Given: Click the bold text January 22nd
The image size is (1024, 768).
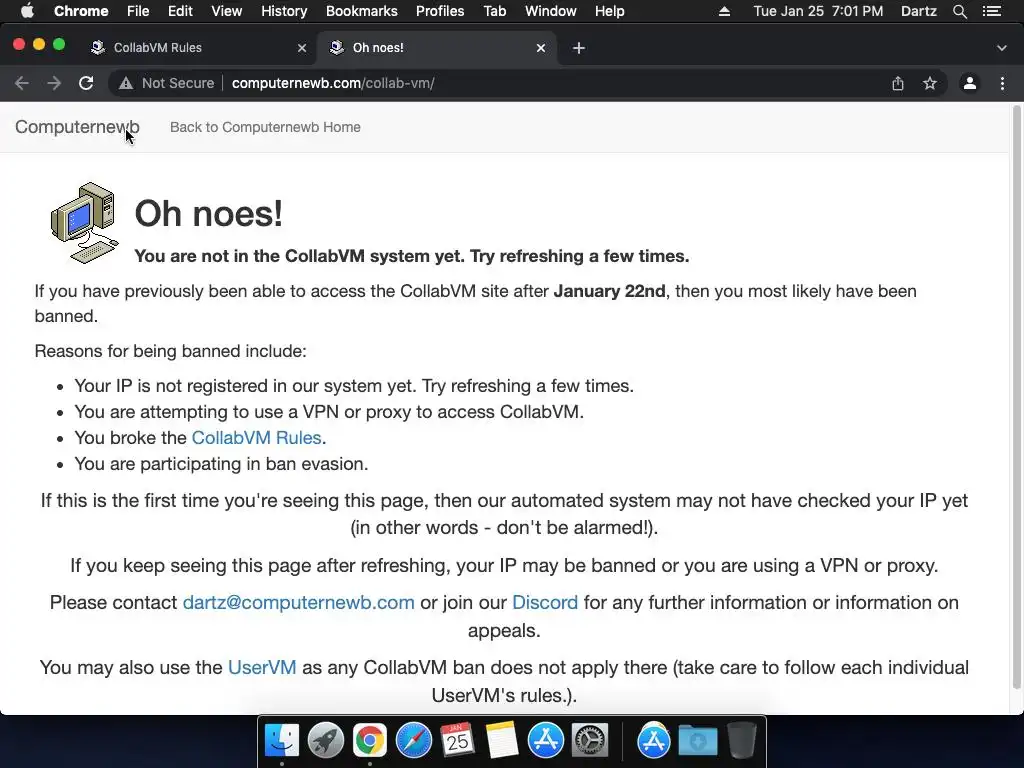Looking at the screenshot, I should click(x=609, y=291).
